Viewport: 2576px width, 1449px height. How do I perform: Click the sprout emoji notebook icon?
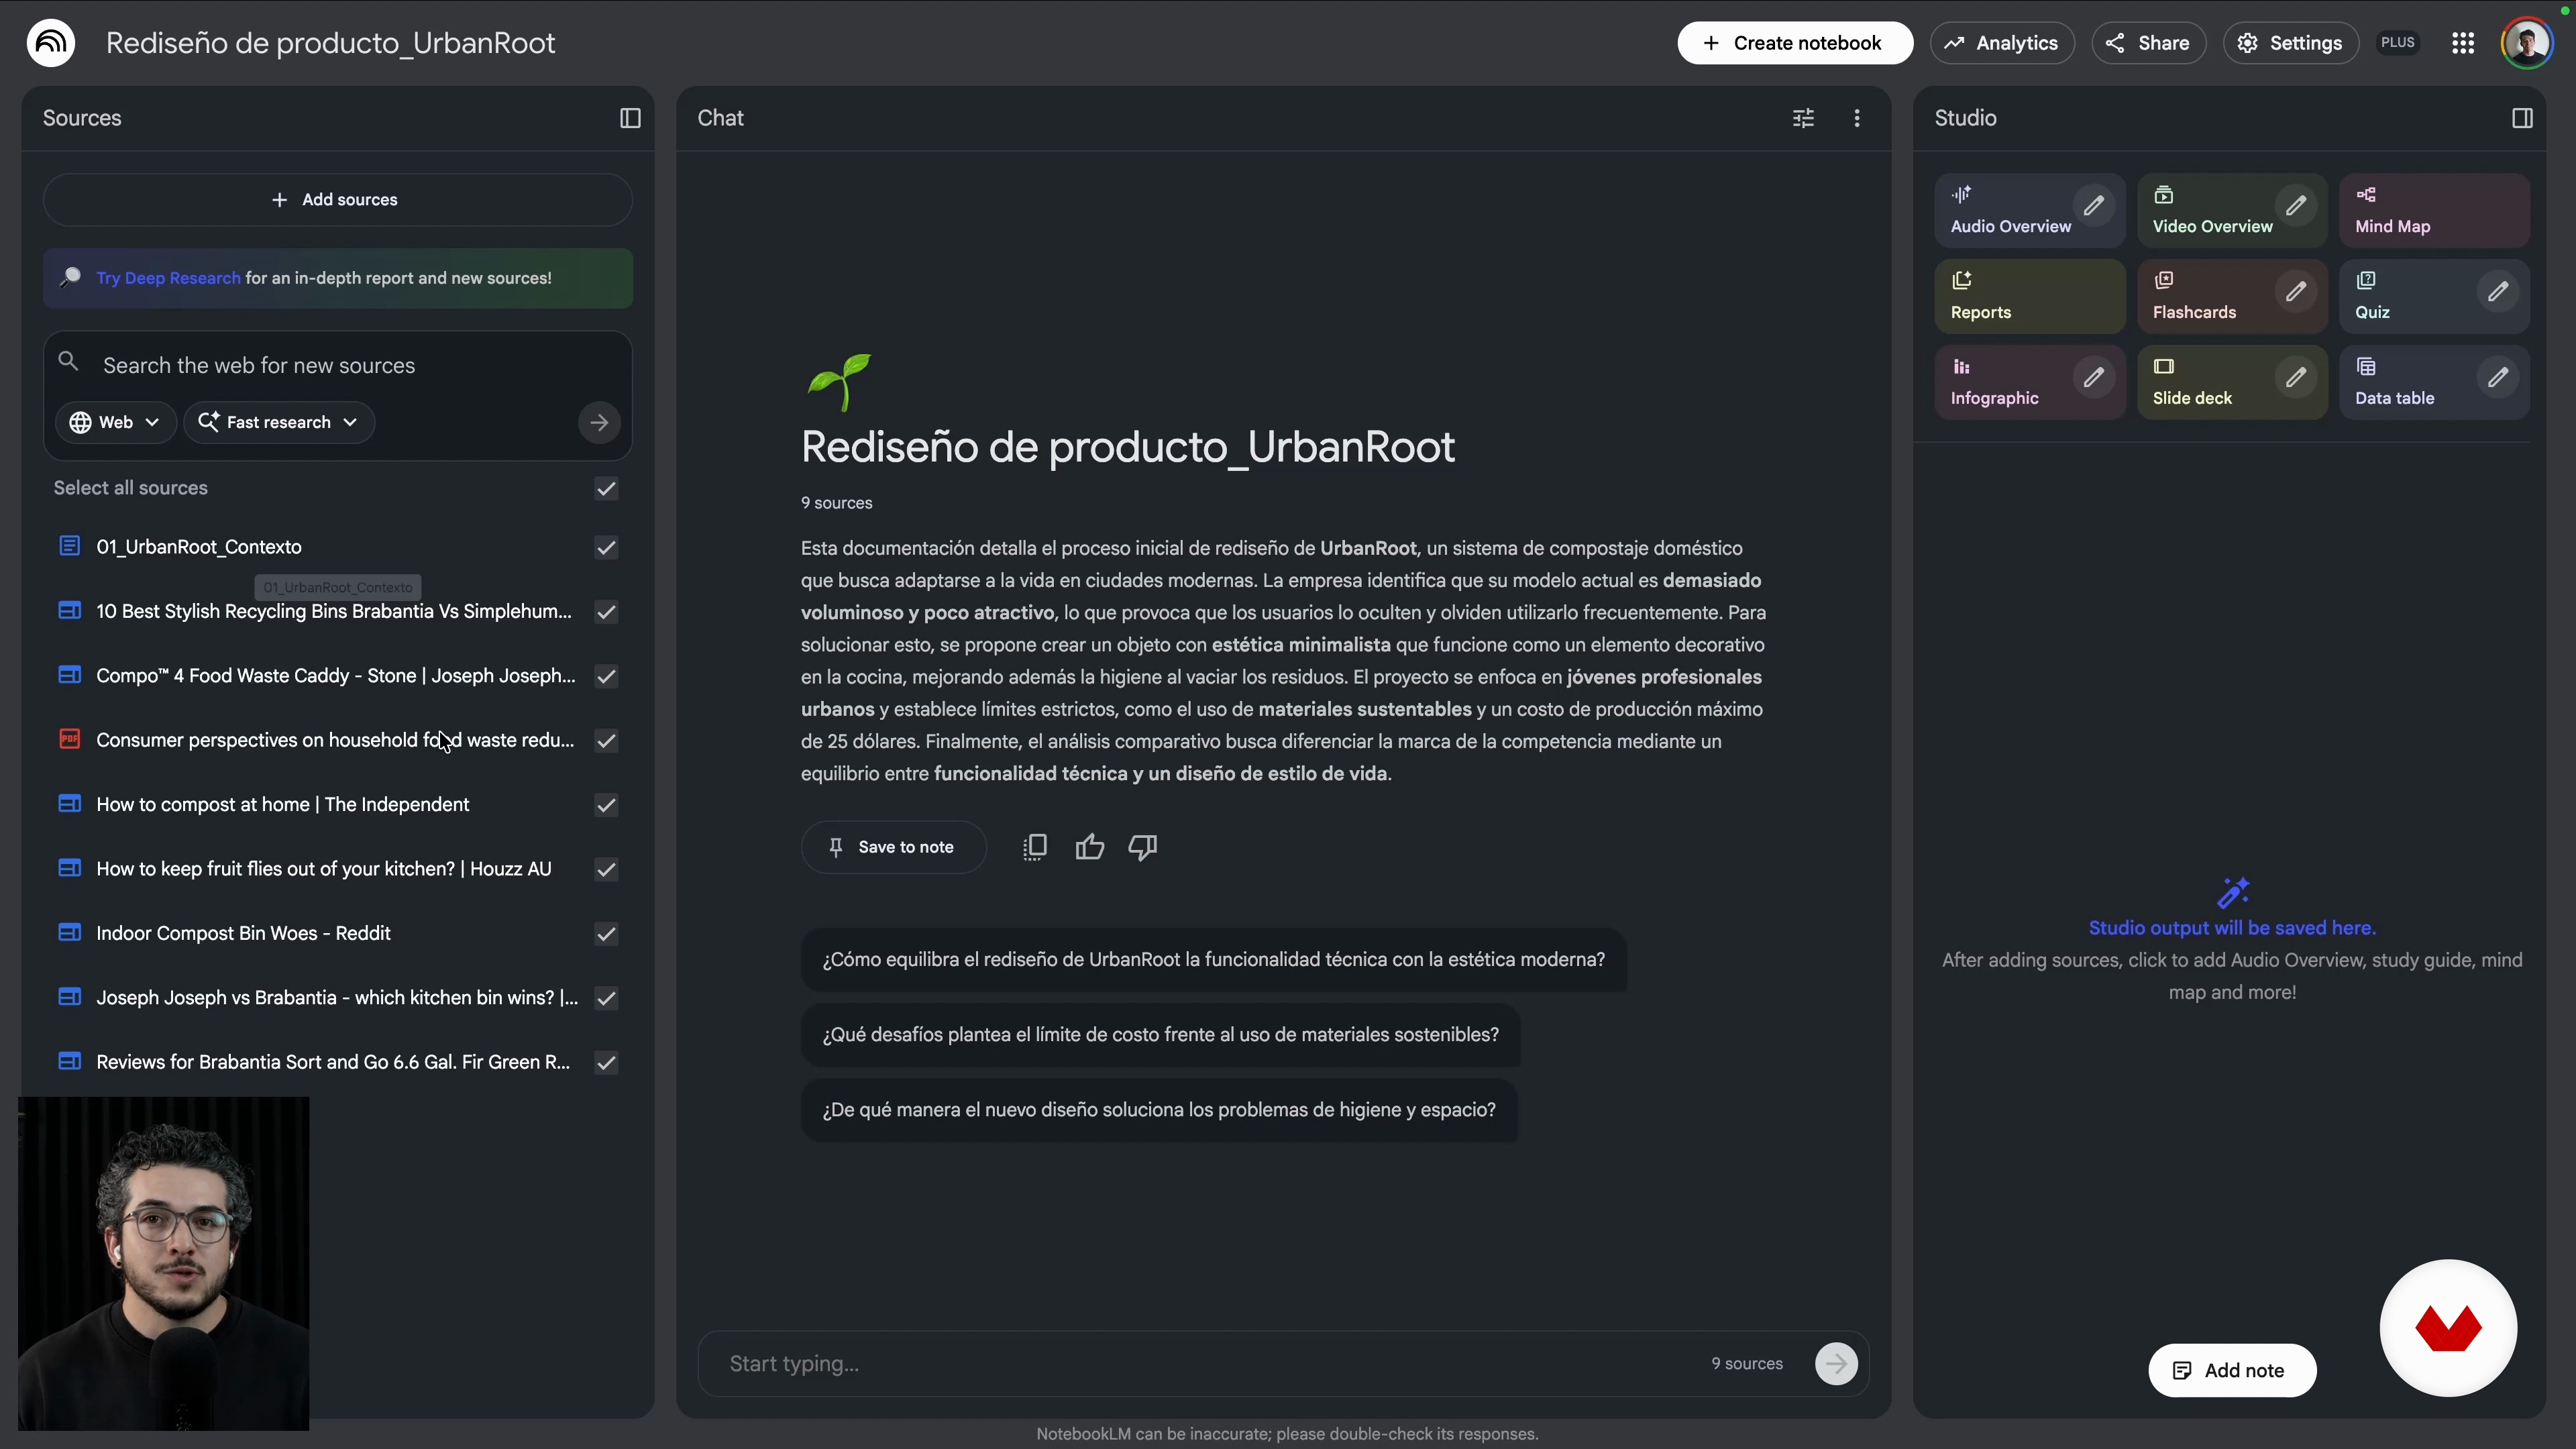[839, 381]
